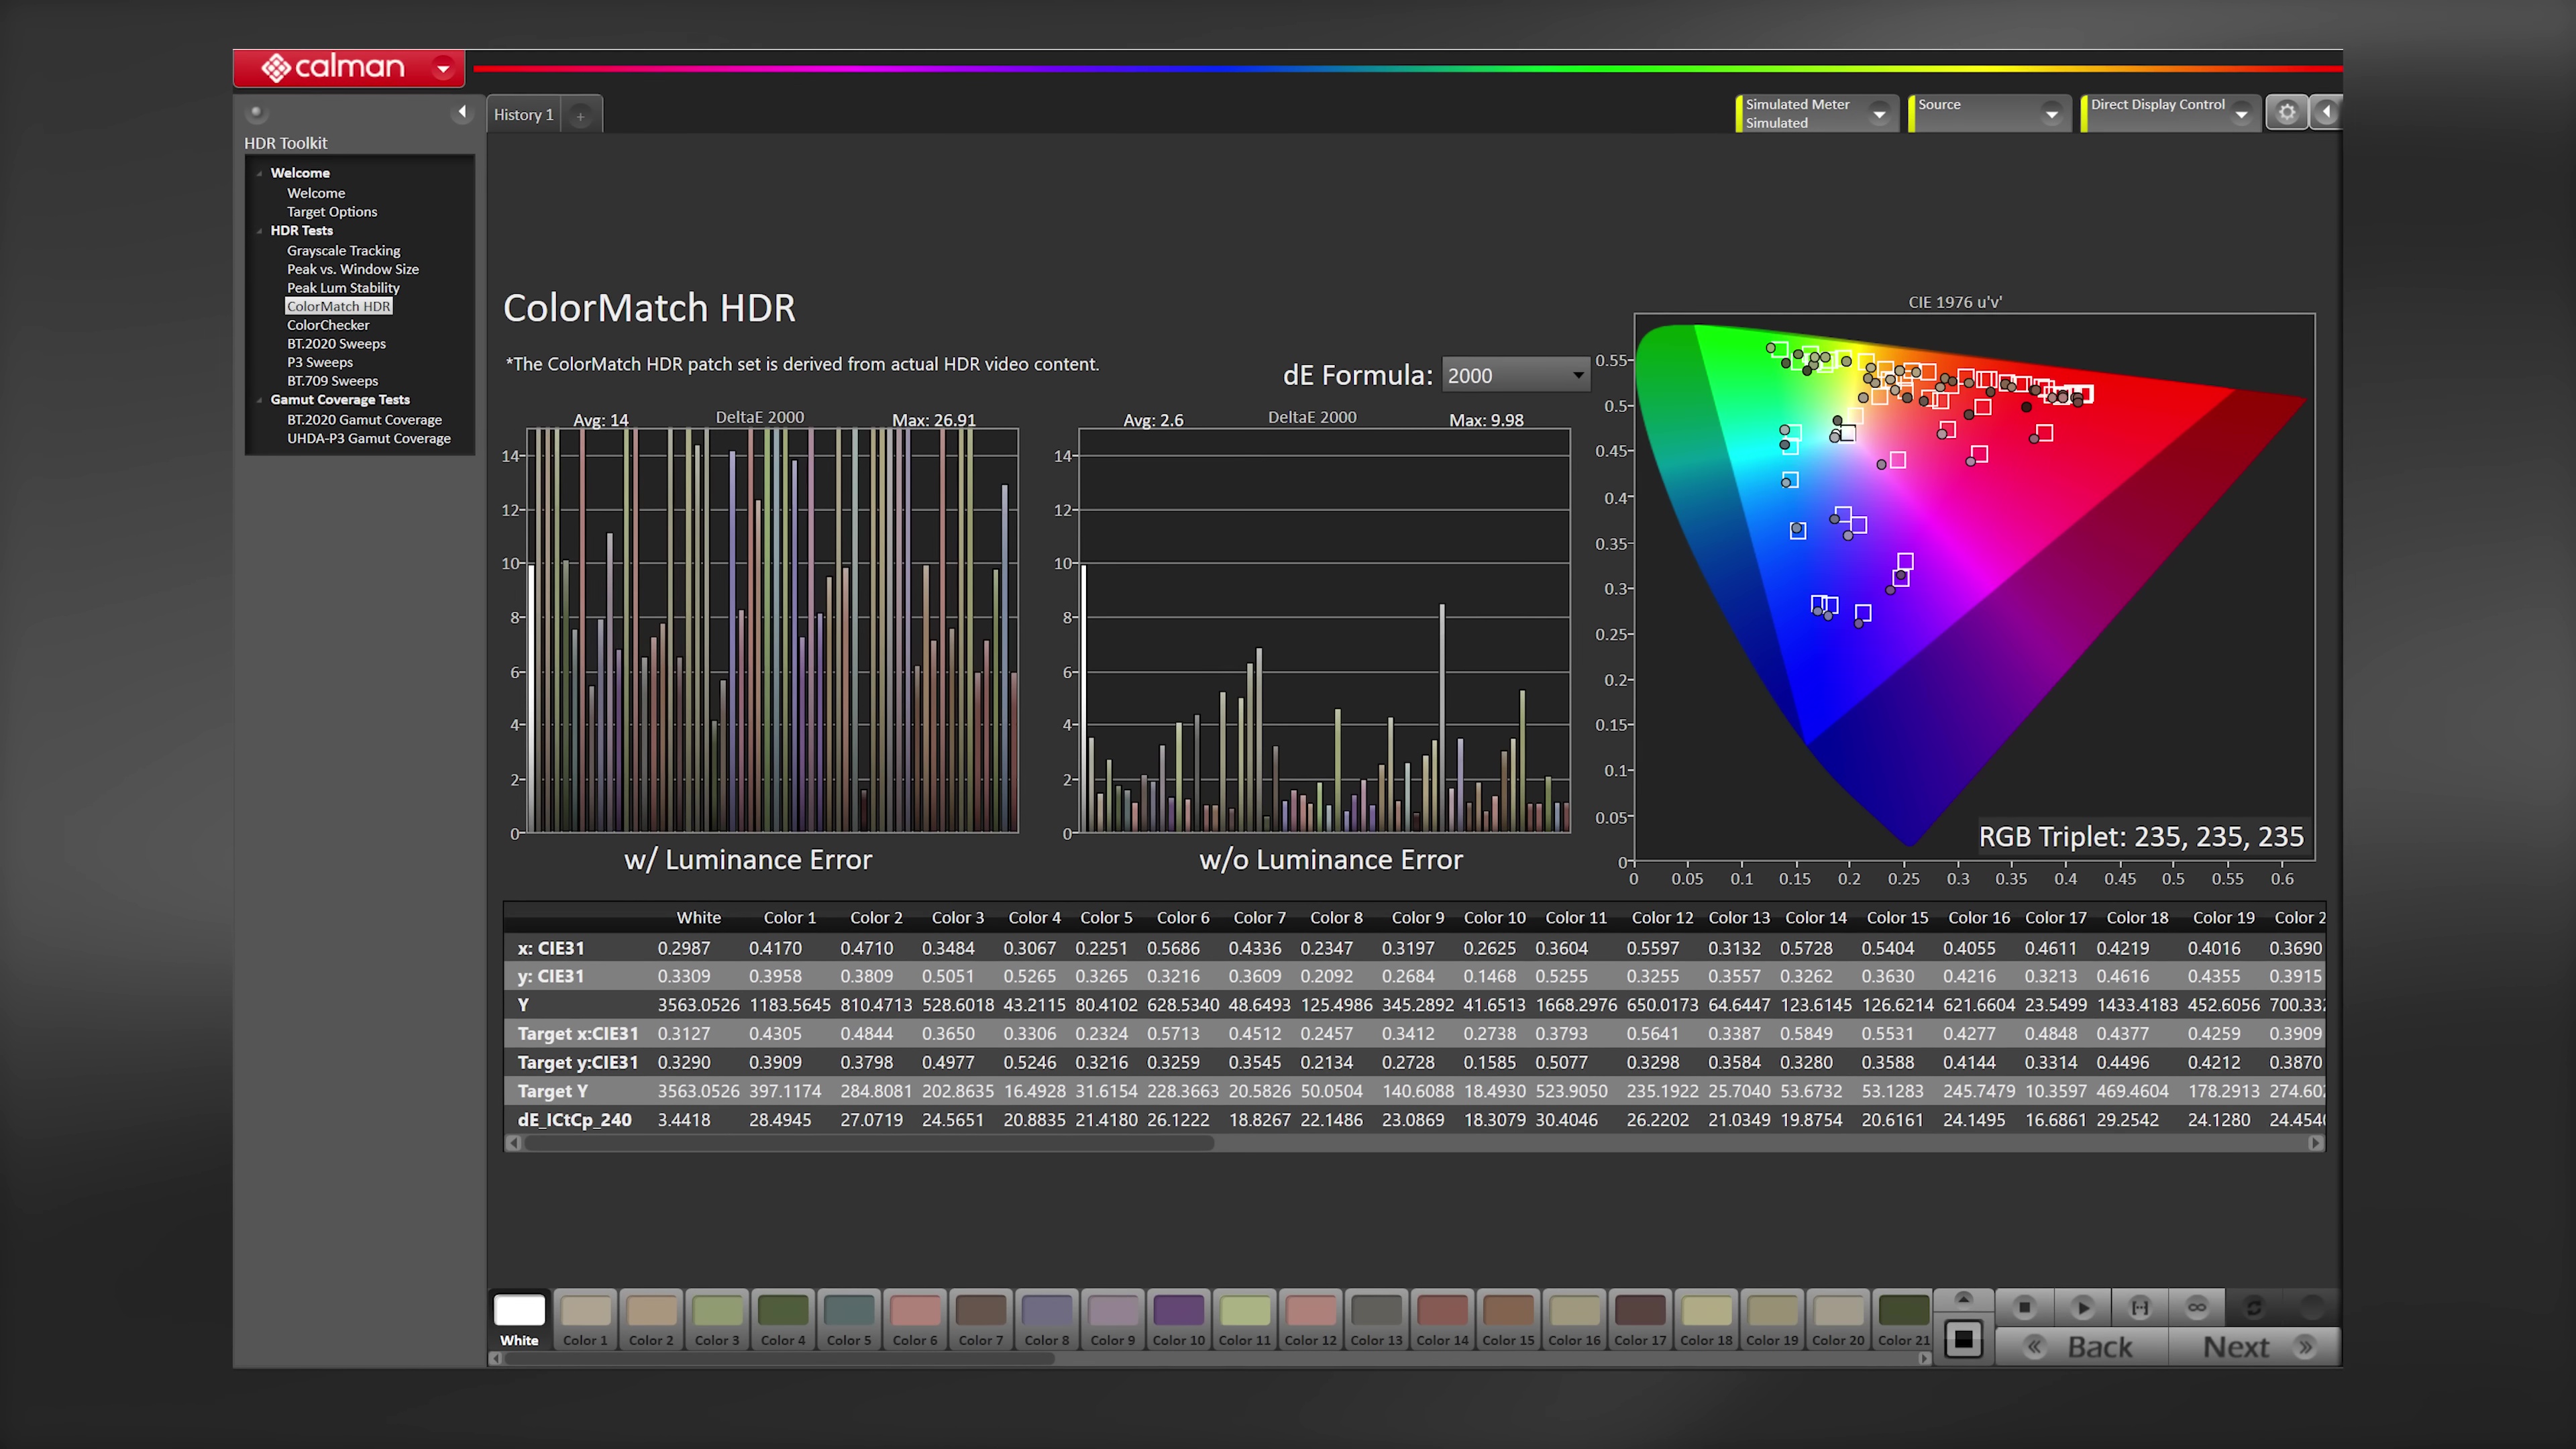Click the x: CIE31 row label
This screenshot has height=1449, width=2576.
click(550, 948)
